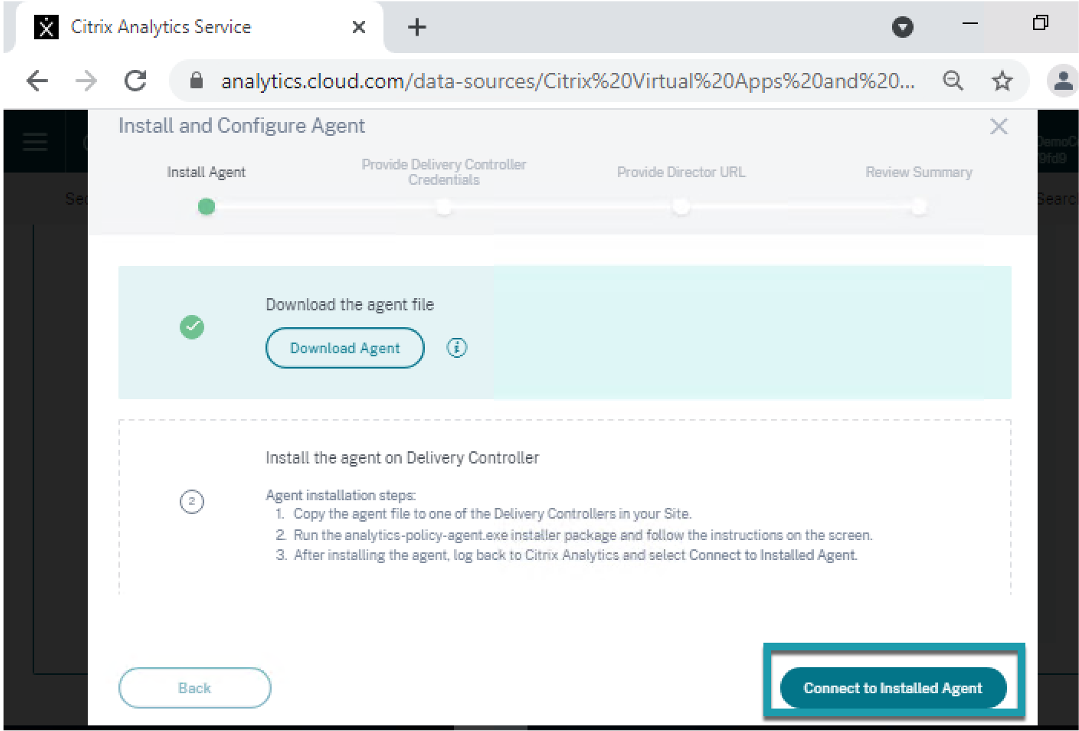Open the browser profile avatar icon
Viewport: 1079px width, 731px height.
1062,81
